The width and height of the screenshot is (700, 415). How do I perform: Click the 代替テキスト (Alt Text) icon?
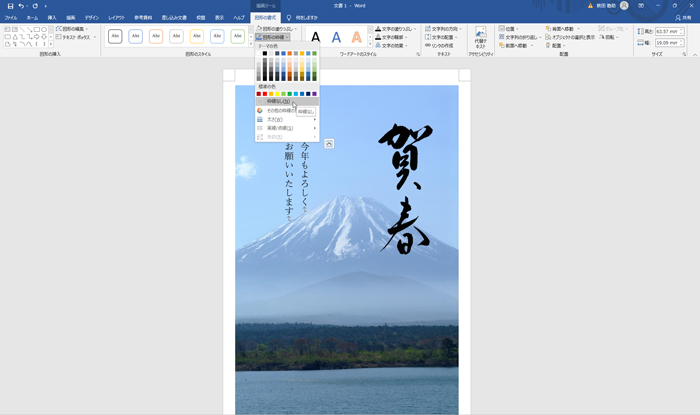pos(480,36)
